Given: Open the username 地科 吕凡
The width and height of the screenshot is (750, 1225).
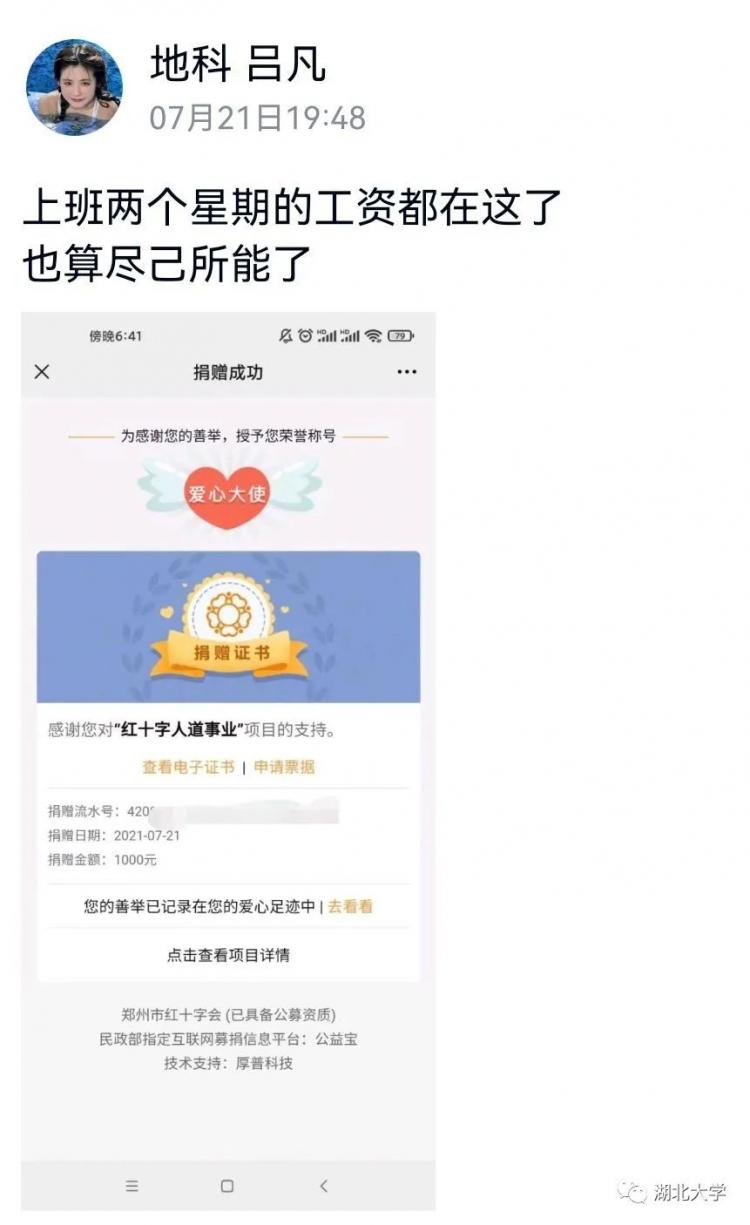Looking at the screenshot, I should pyautogui.click(x=238, y=64).
